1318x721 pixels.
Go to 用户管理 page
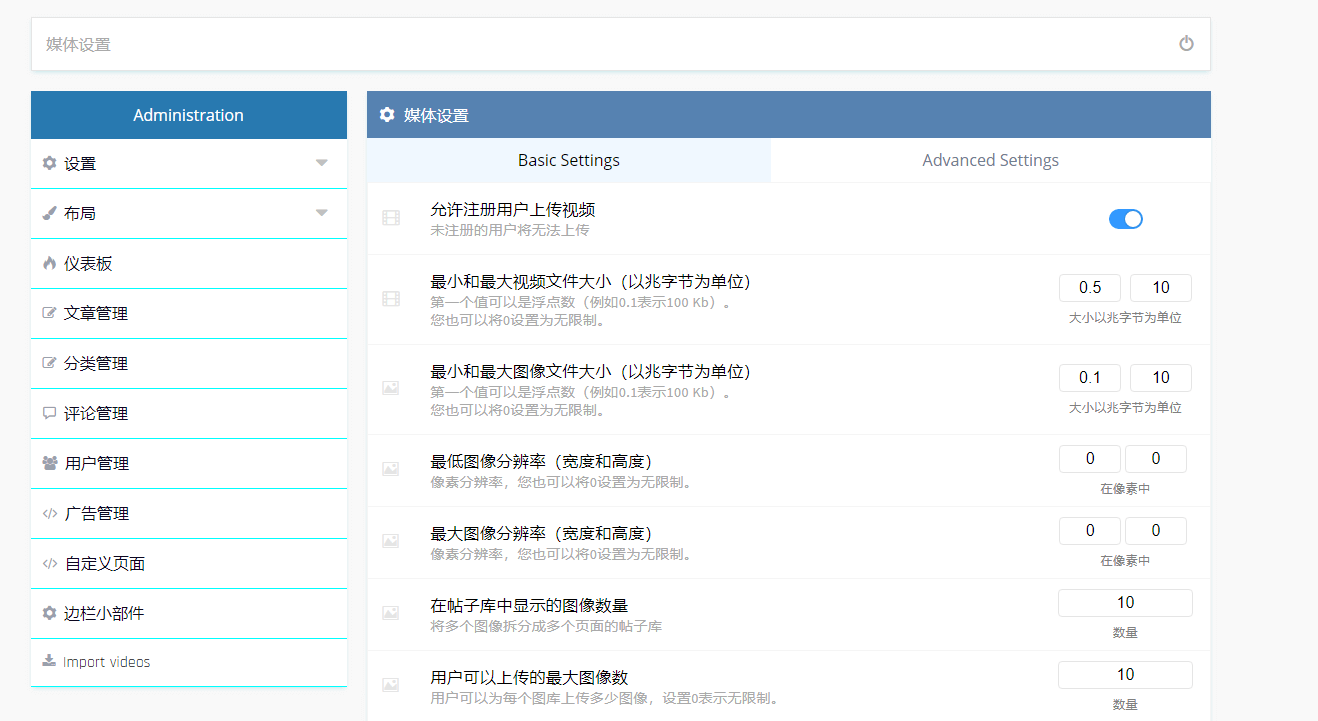pos(189,464)
